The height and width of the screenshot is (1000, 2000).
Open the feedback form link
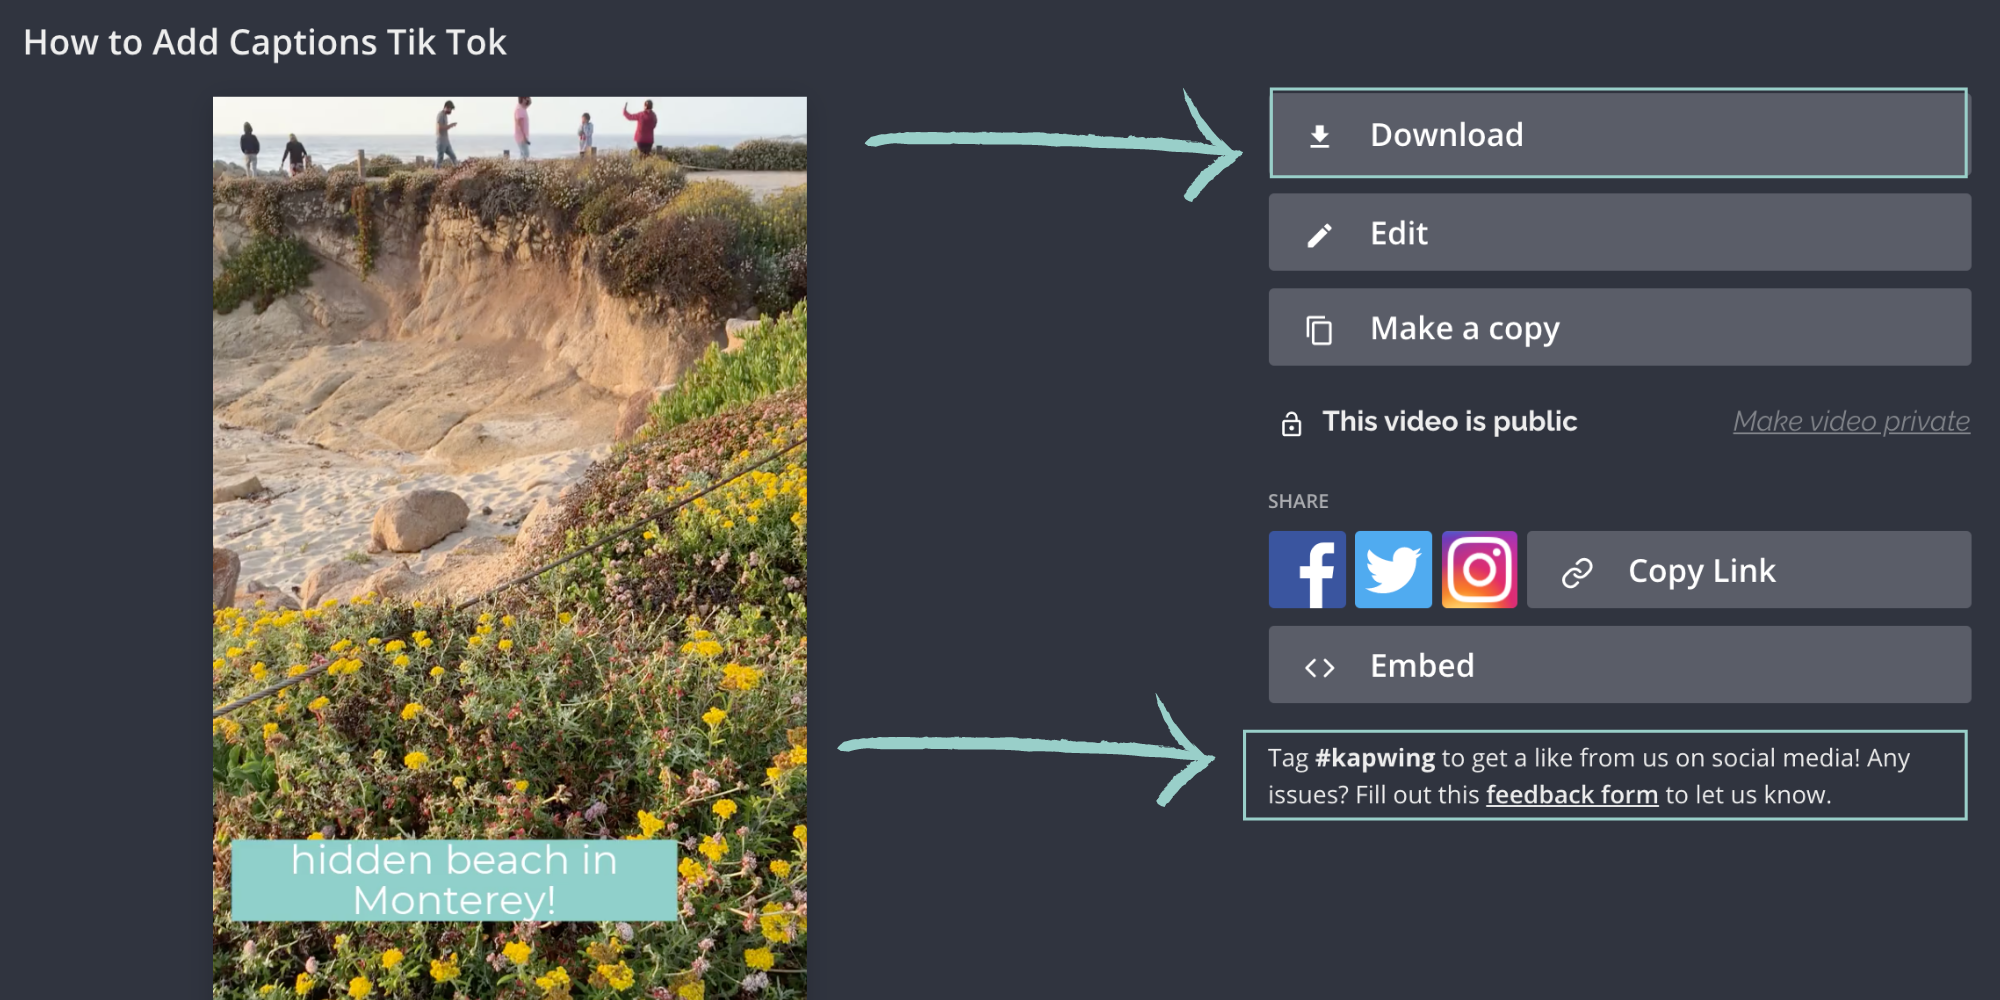(x=1571, y=795)
